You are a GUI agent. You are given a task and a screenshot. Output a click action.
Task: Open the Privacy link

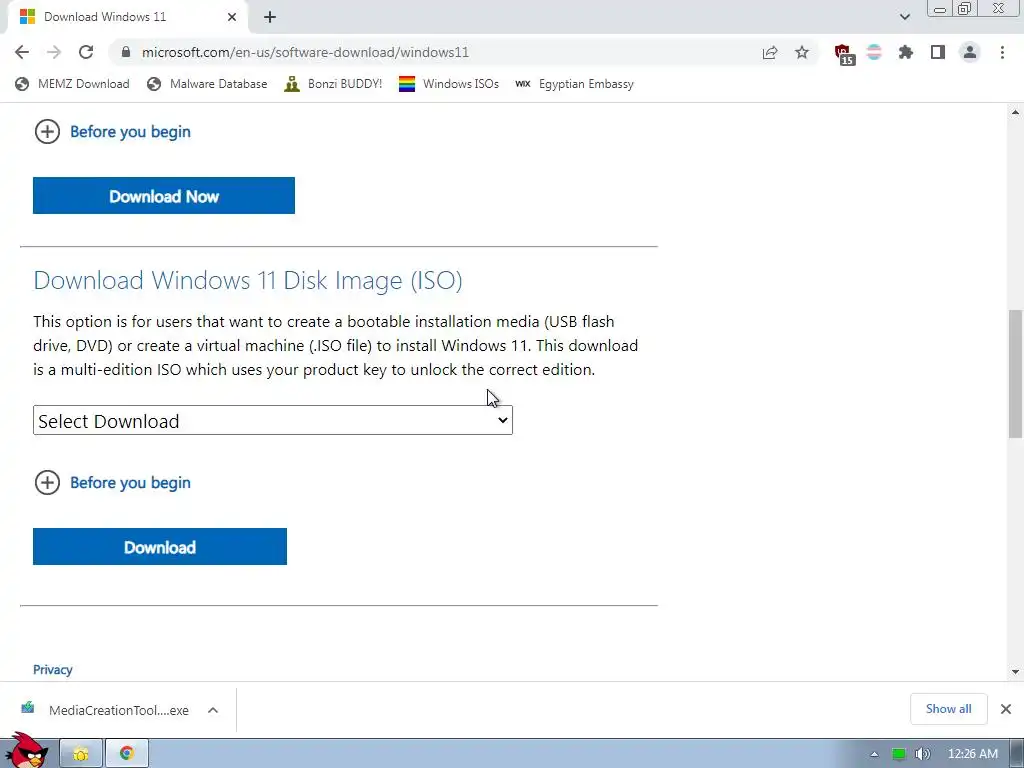pyautogui.click(x=53, y=670)
